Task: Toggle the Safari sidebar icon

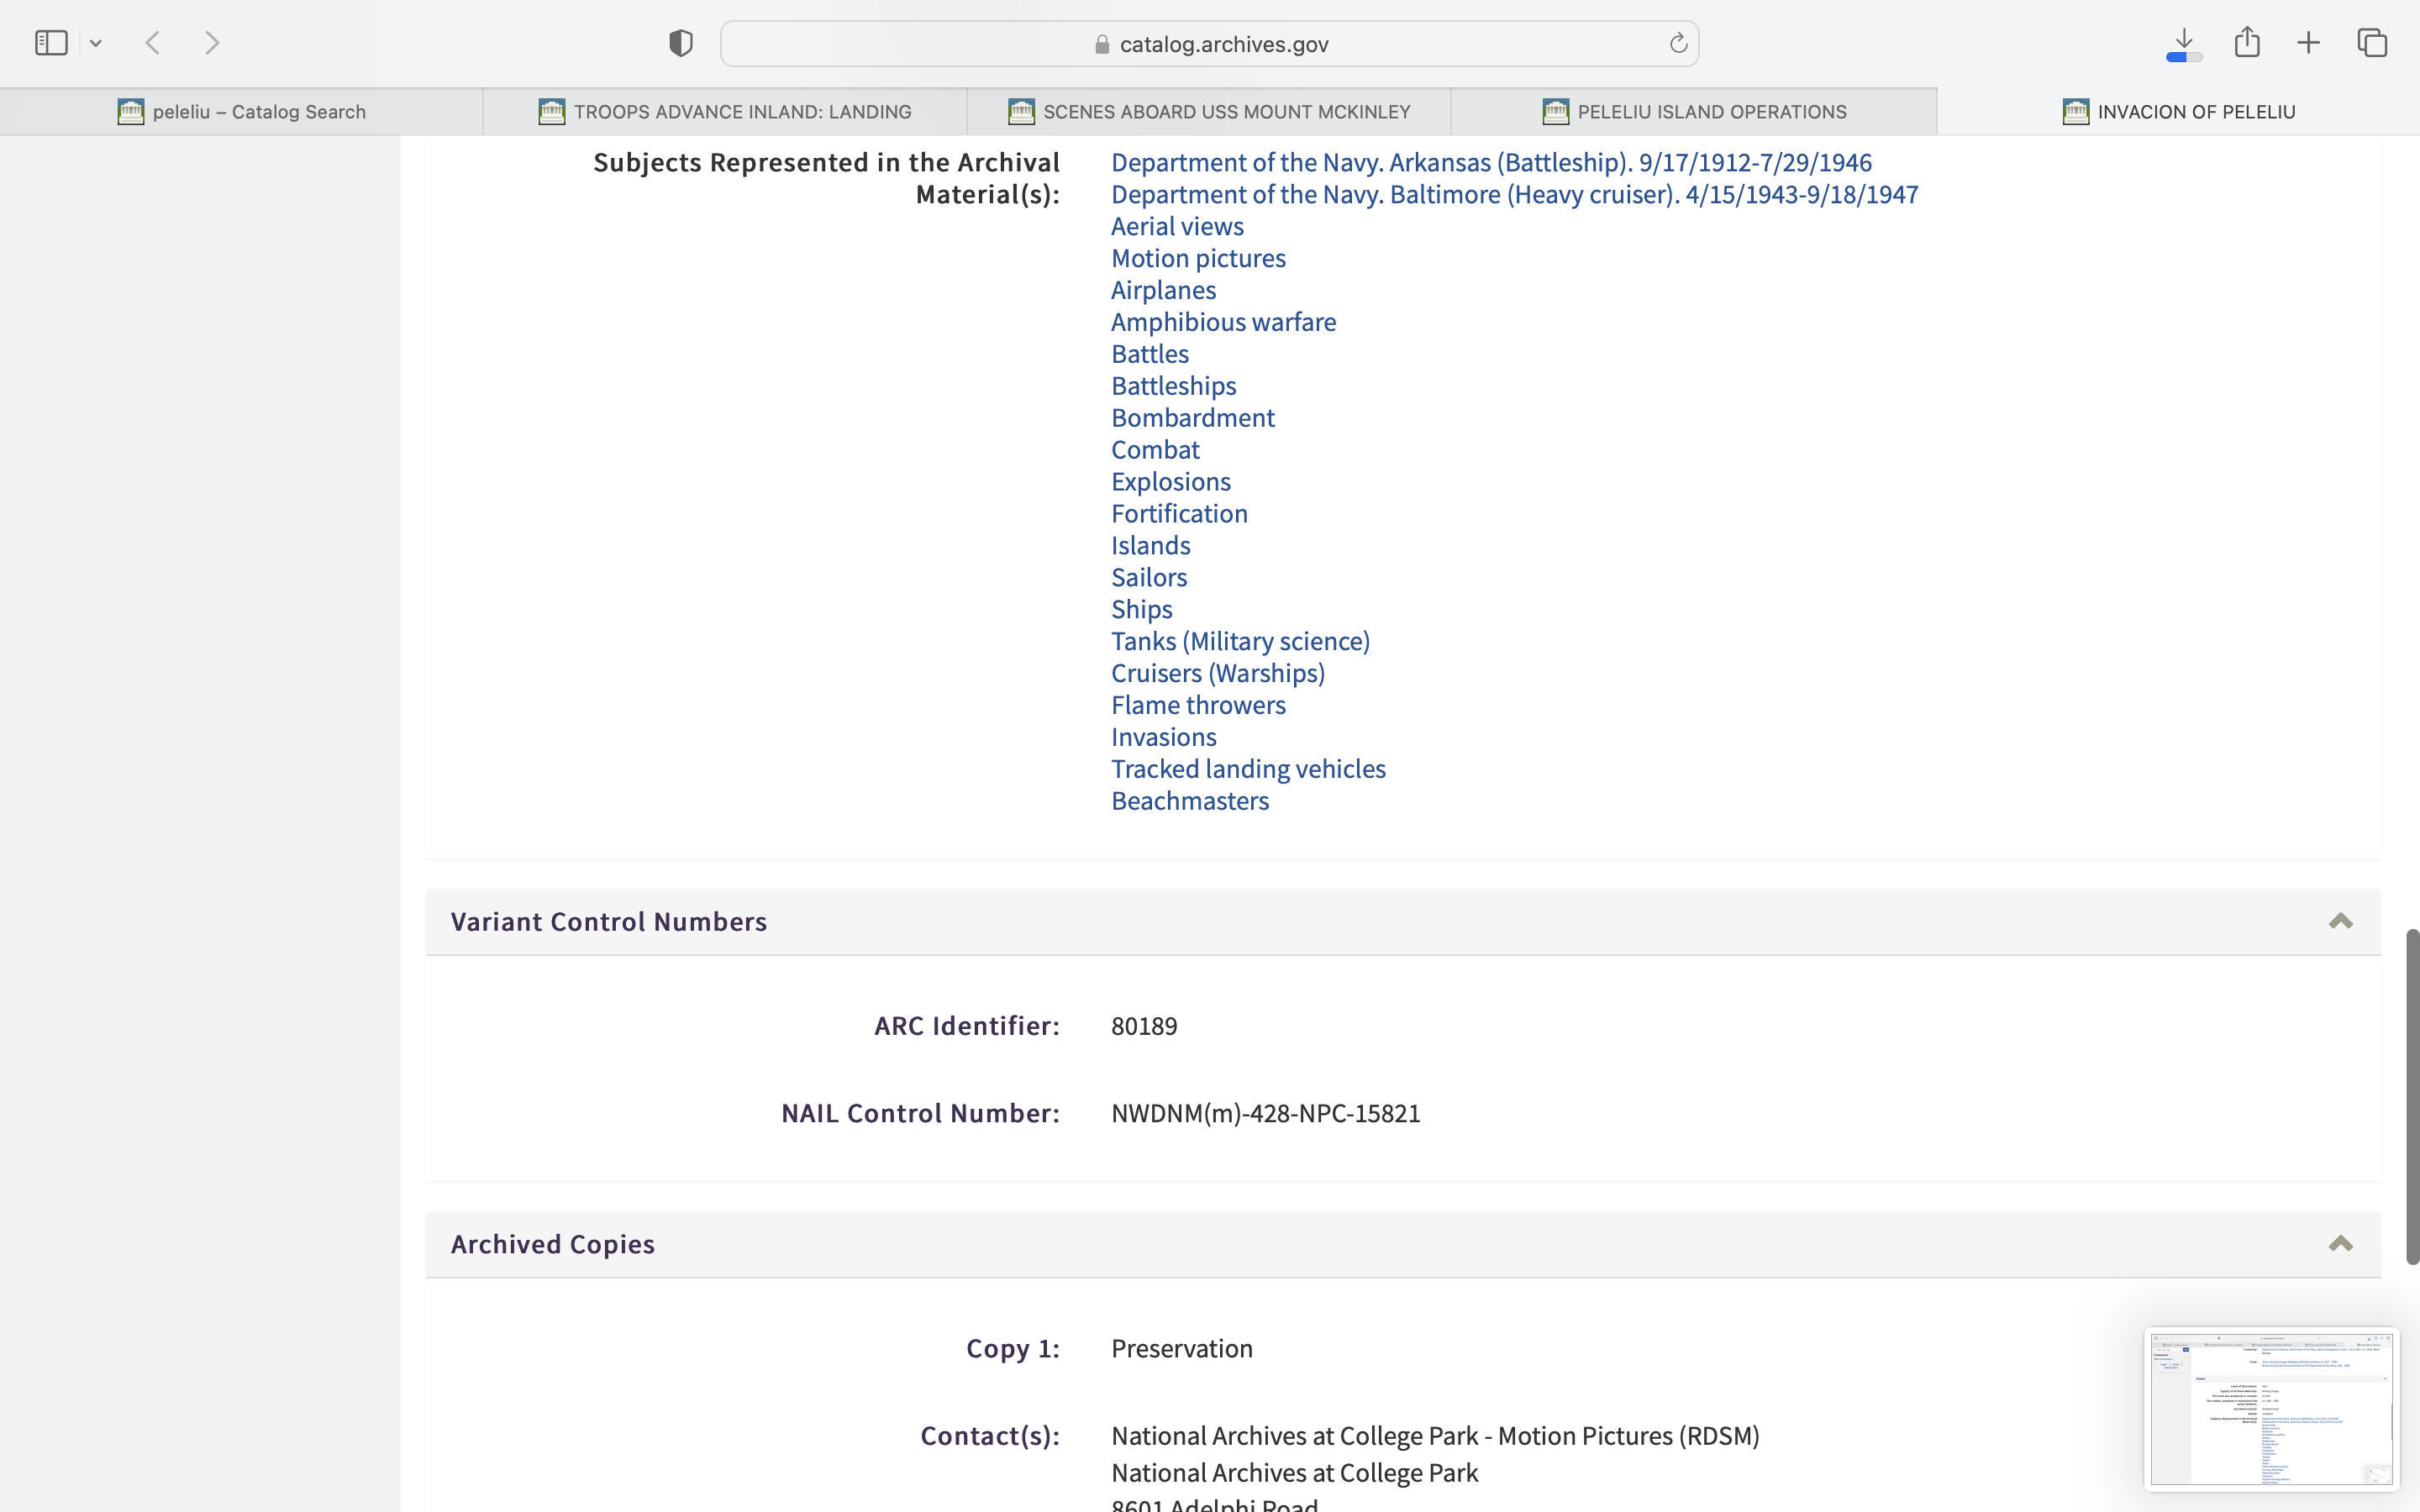Action: (x=51, y=43)
